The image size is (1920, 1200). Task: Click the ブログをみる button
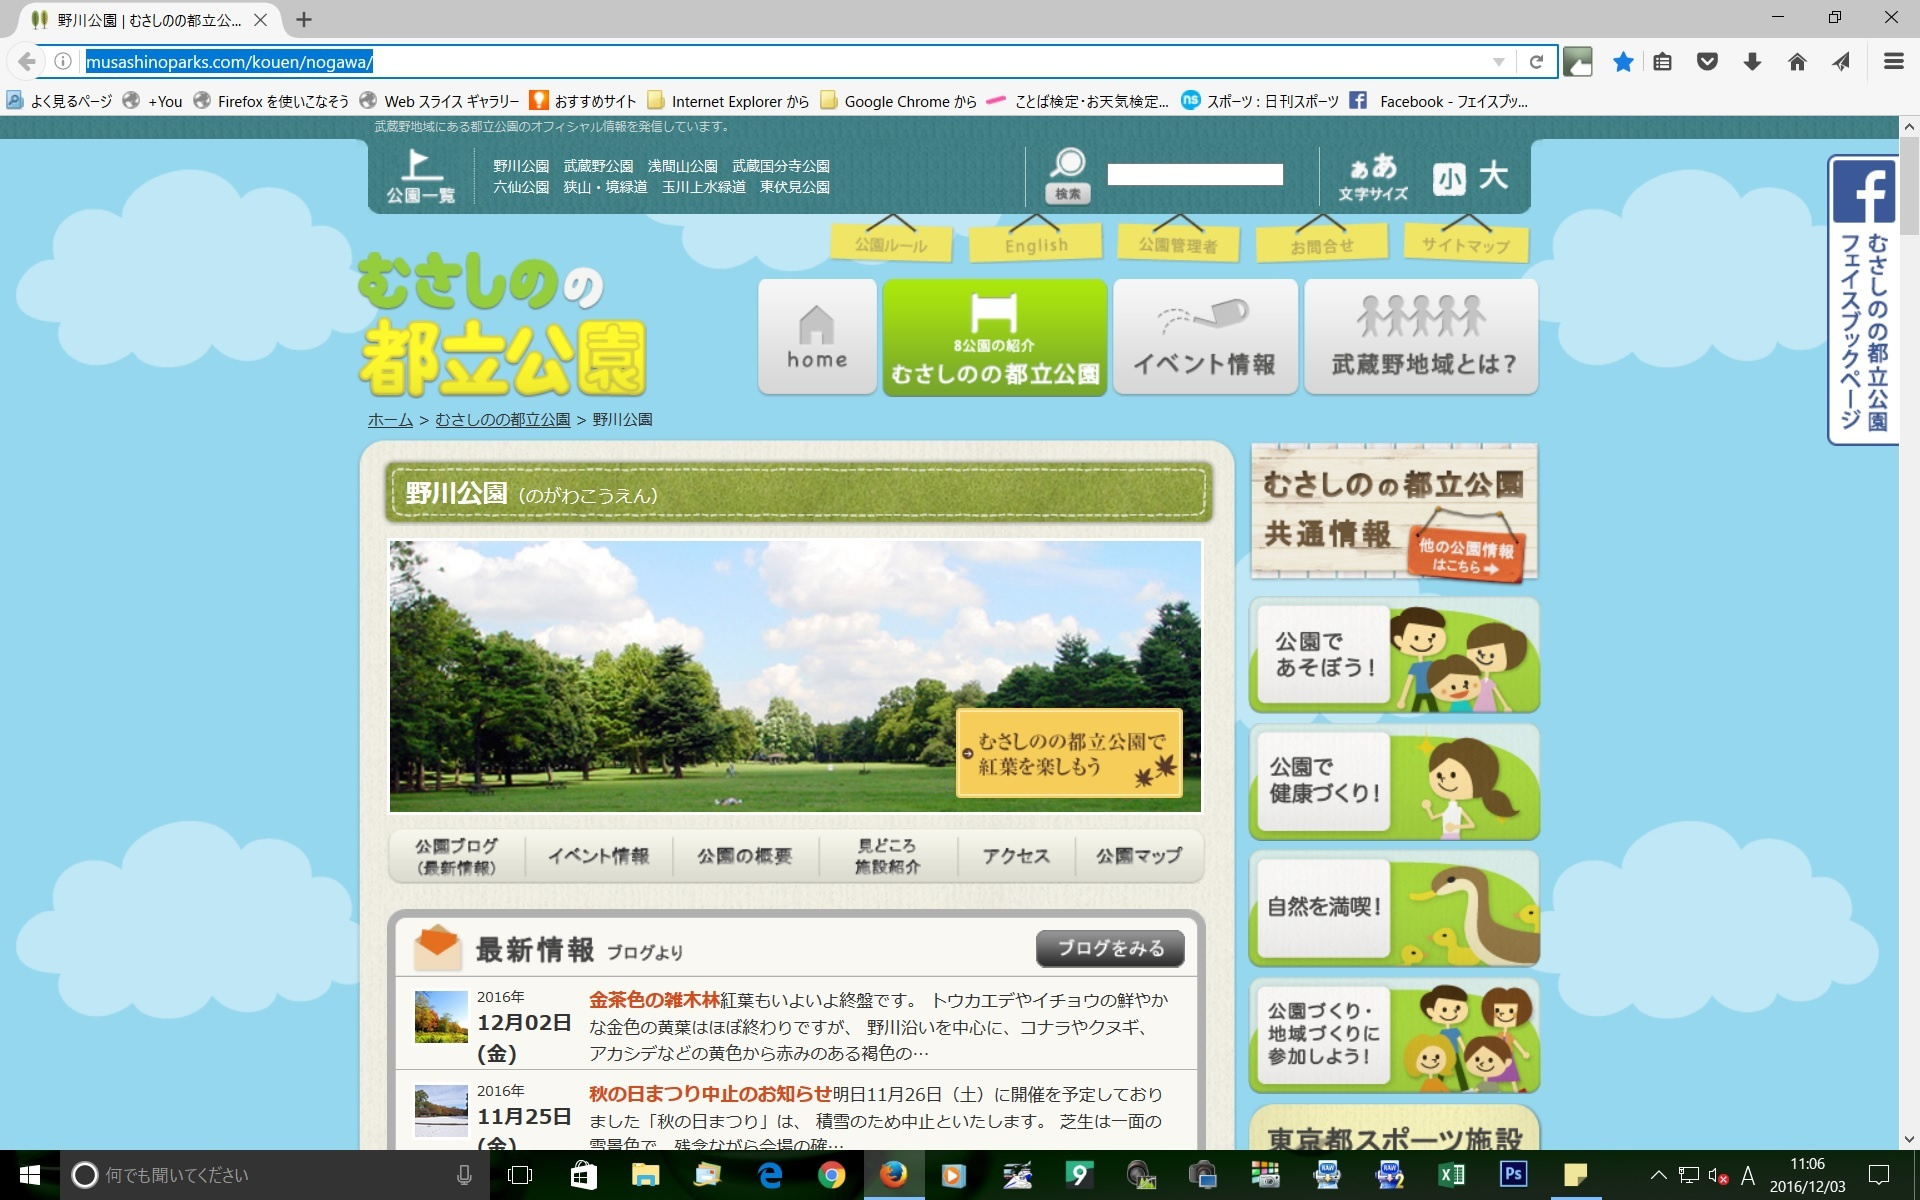pos(1110,948)
